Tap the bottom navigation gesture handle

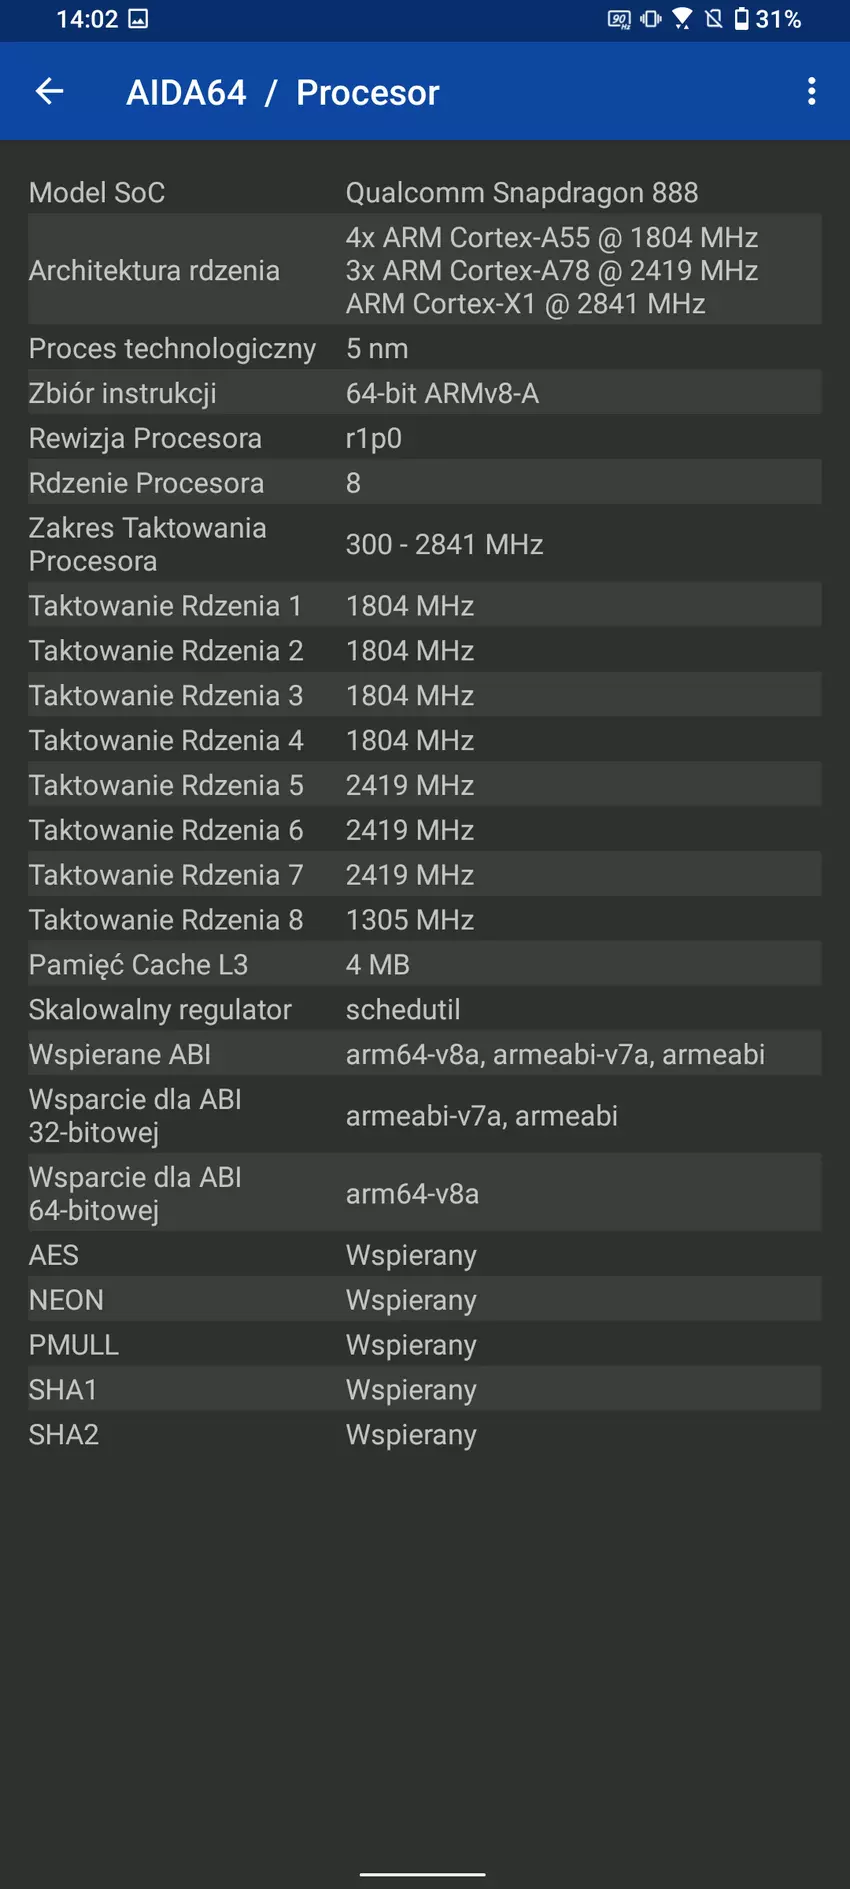click(423, 1874)
